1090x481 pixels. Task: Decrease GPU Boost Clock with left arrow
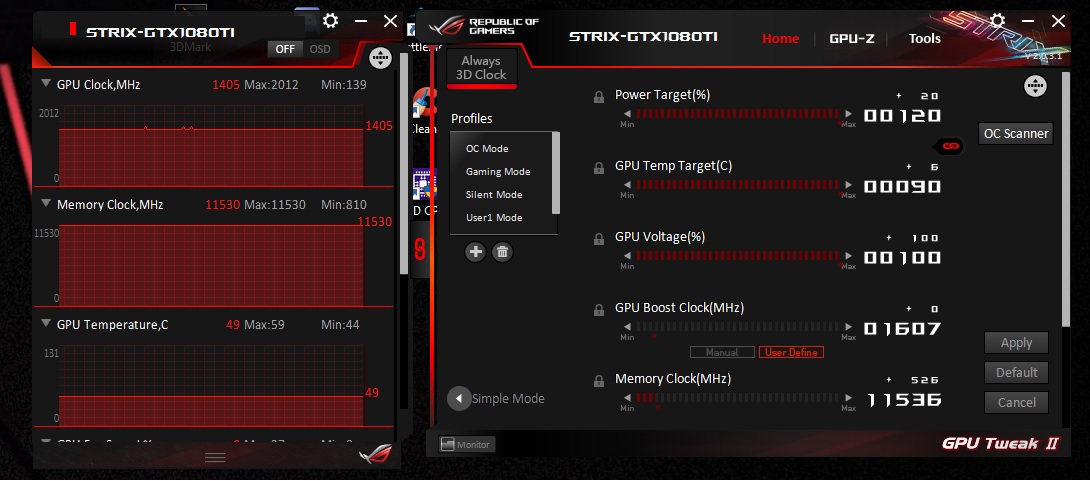point(627,327)
